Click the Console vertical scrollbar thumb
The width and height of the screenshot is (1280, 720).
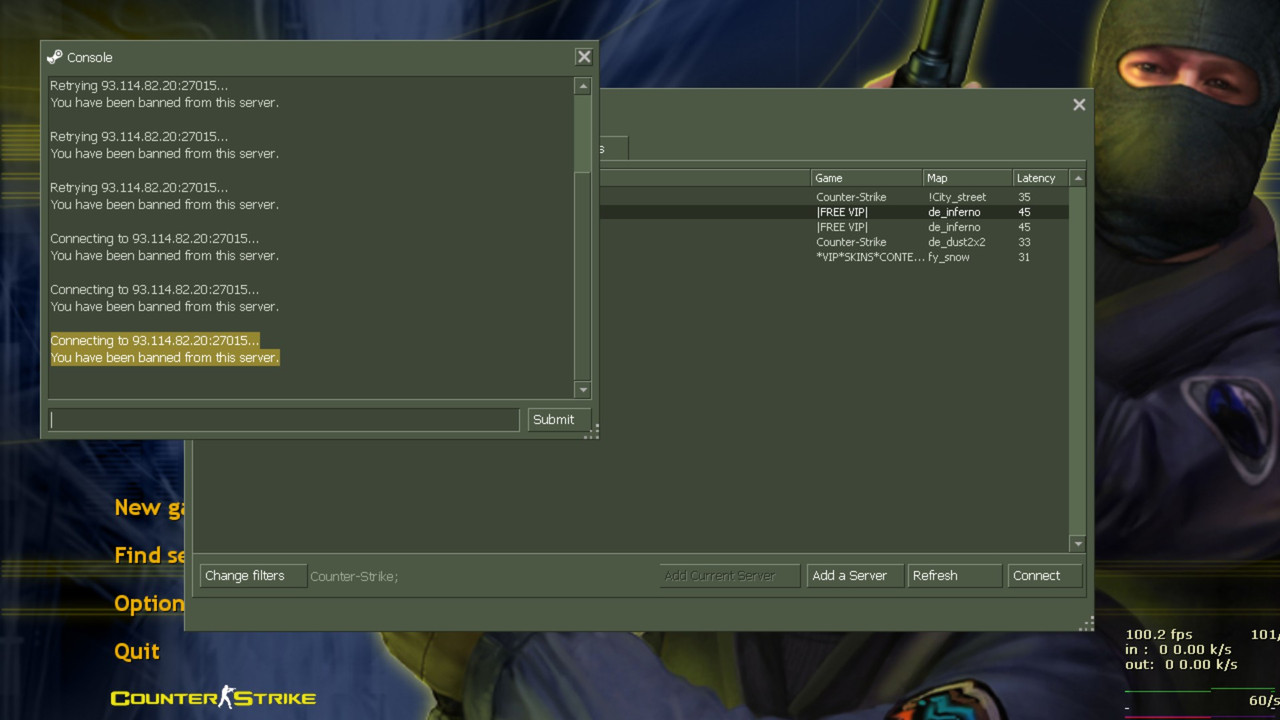pos(583,132)
